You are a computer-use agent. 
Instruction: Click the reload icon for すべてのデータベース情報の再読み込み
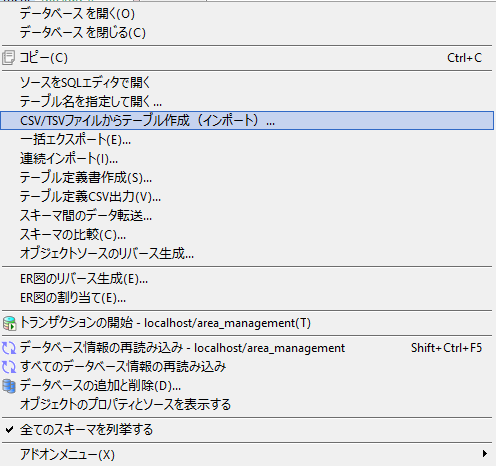9,367
